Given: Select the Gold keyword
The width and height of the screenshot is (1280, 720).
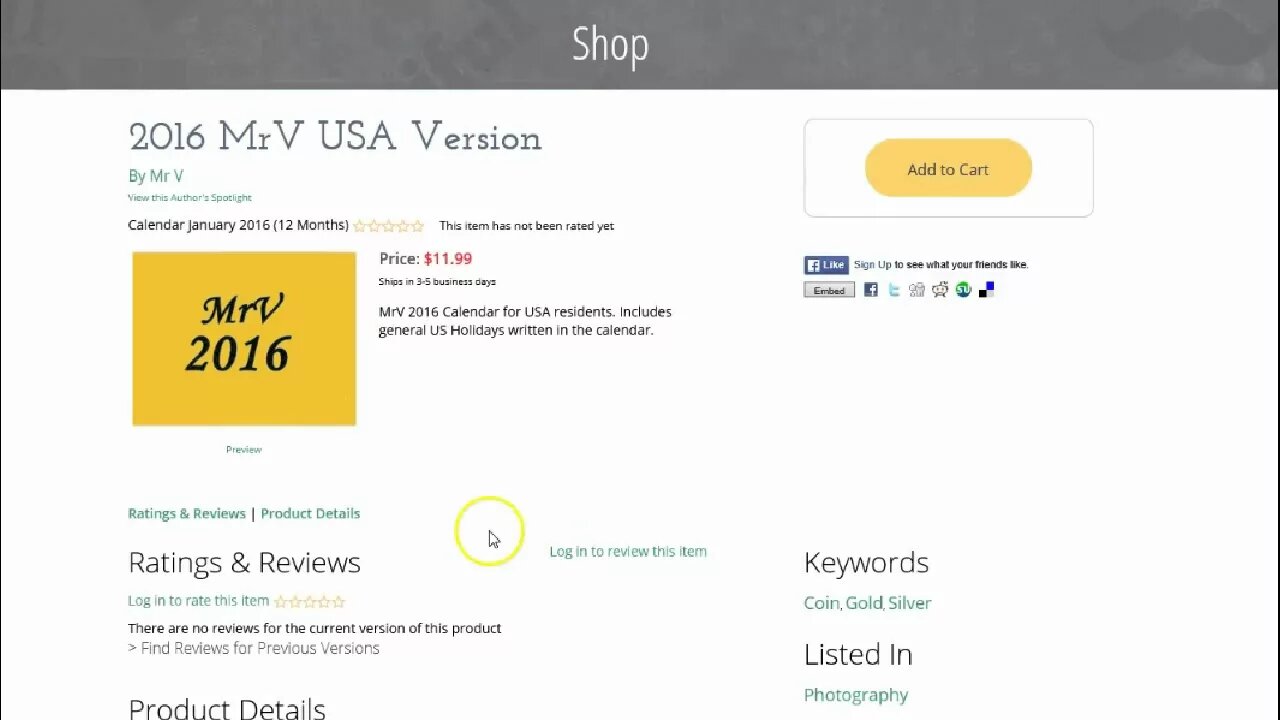Looking at the screenshot, I should click(863, 603).
